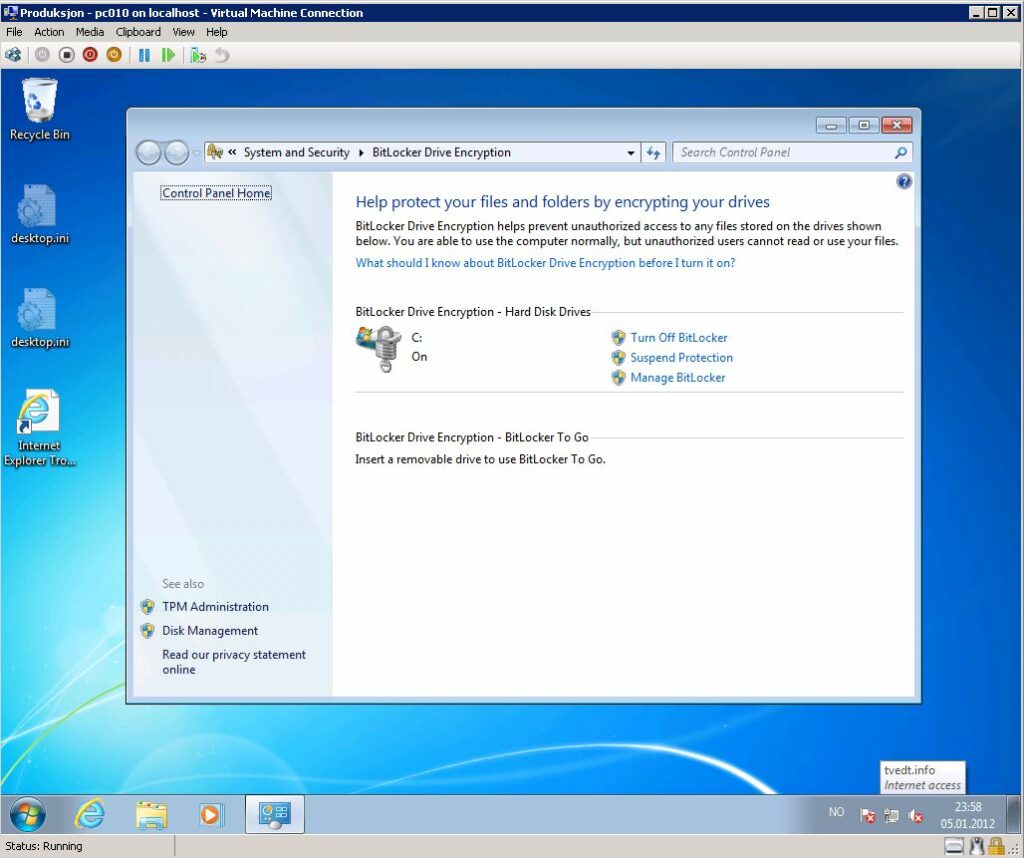1024x858 pixels.
Task: Click the Action Center flag tray icon
Action: coord(868,816)
